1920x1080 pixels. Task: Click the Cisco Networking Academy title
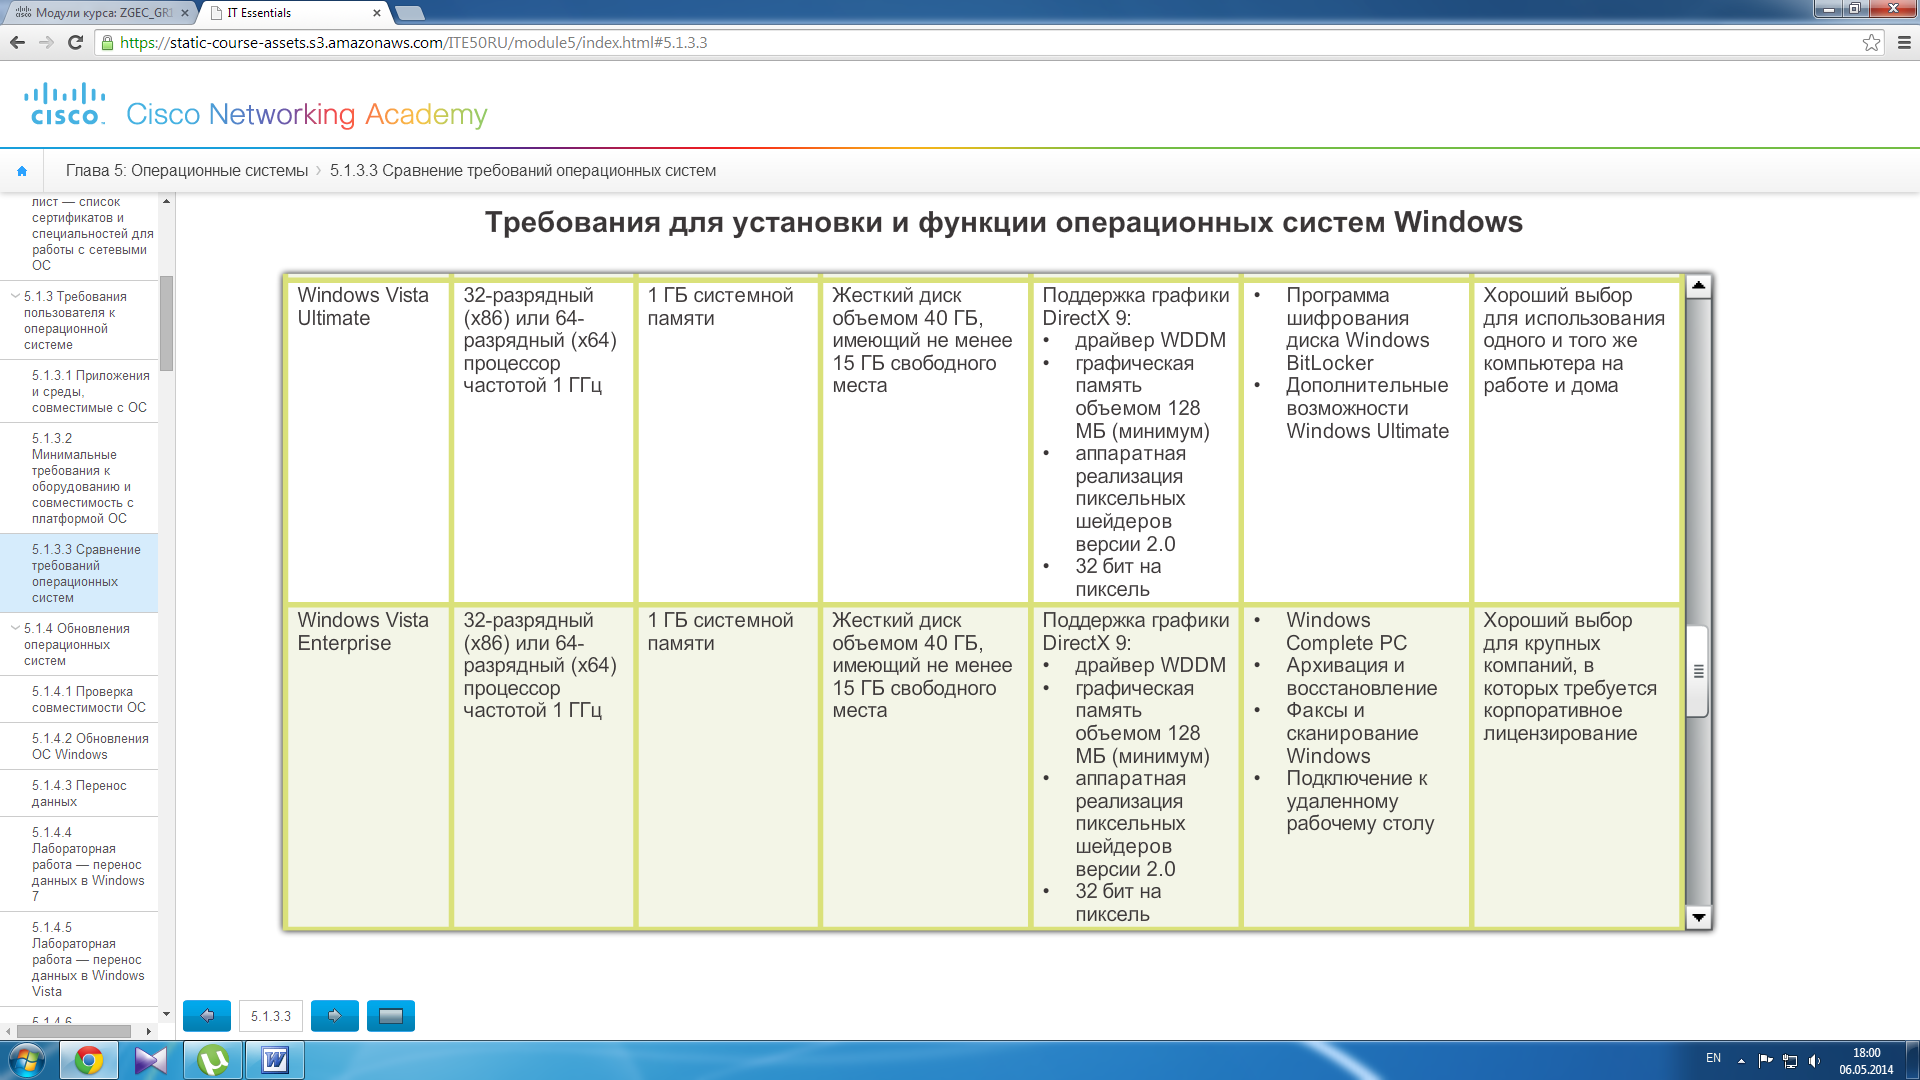point(307,114)
